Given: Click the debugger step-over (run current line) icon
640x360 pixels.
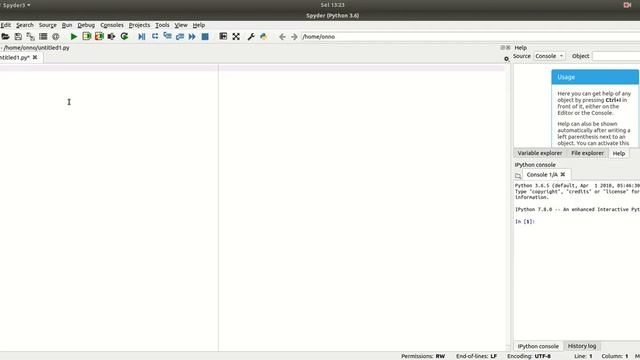Looking at the screenshot, I should [155, 37].
